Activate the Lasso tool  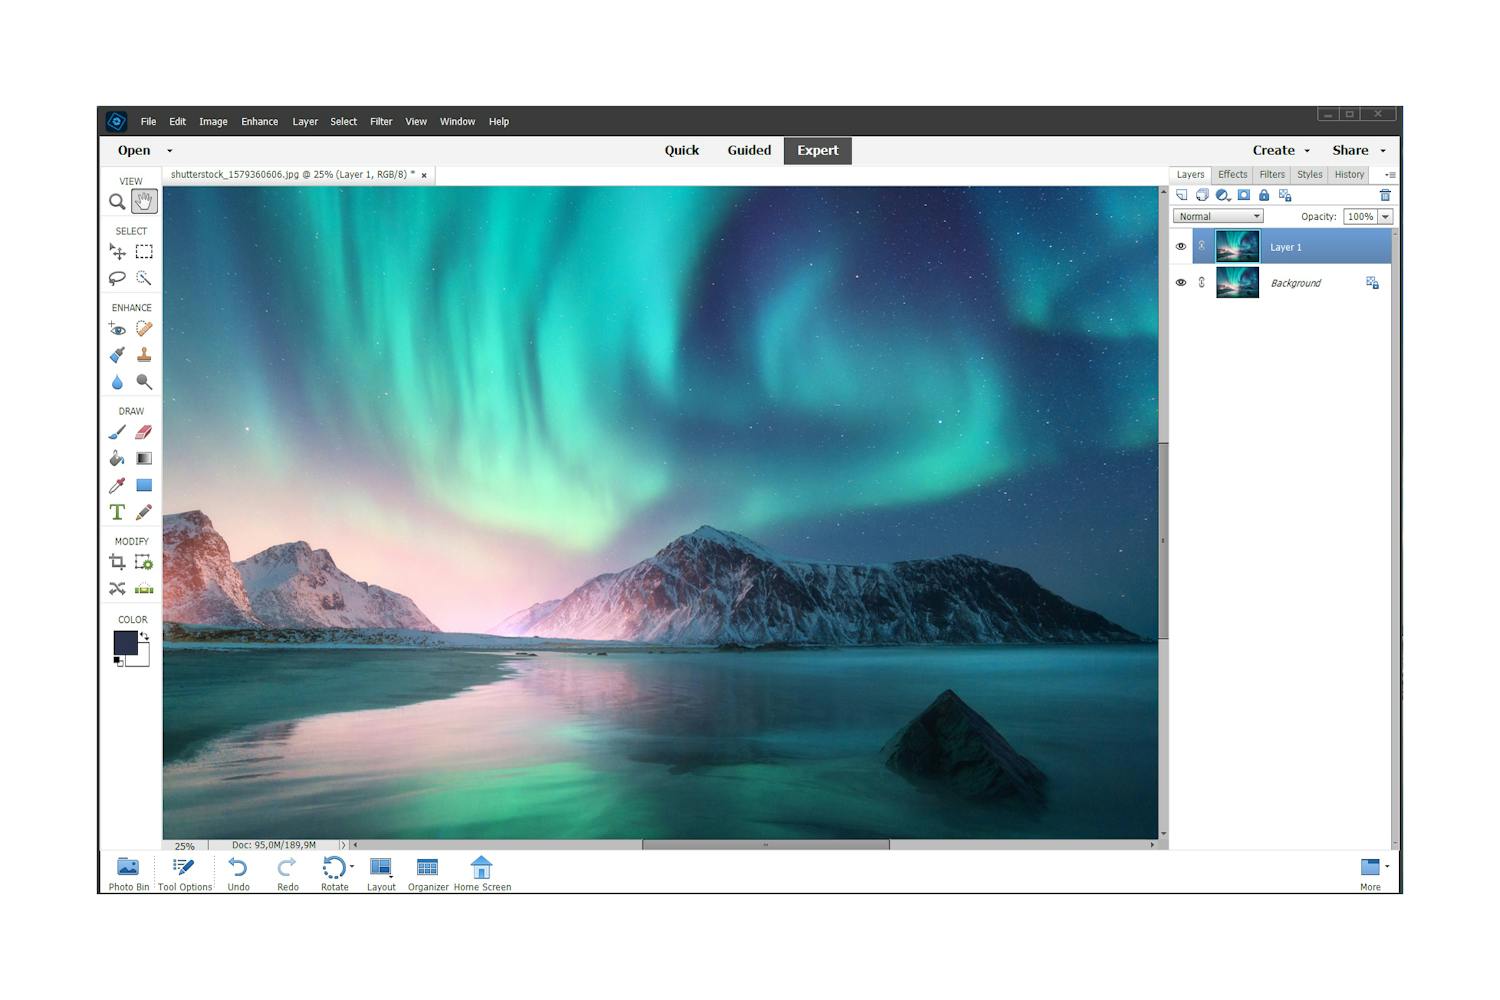click(117, 279)
